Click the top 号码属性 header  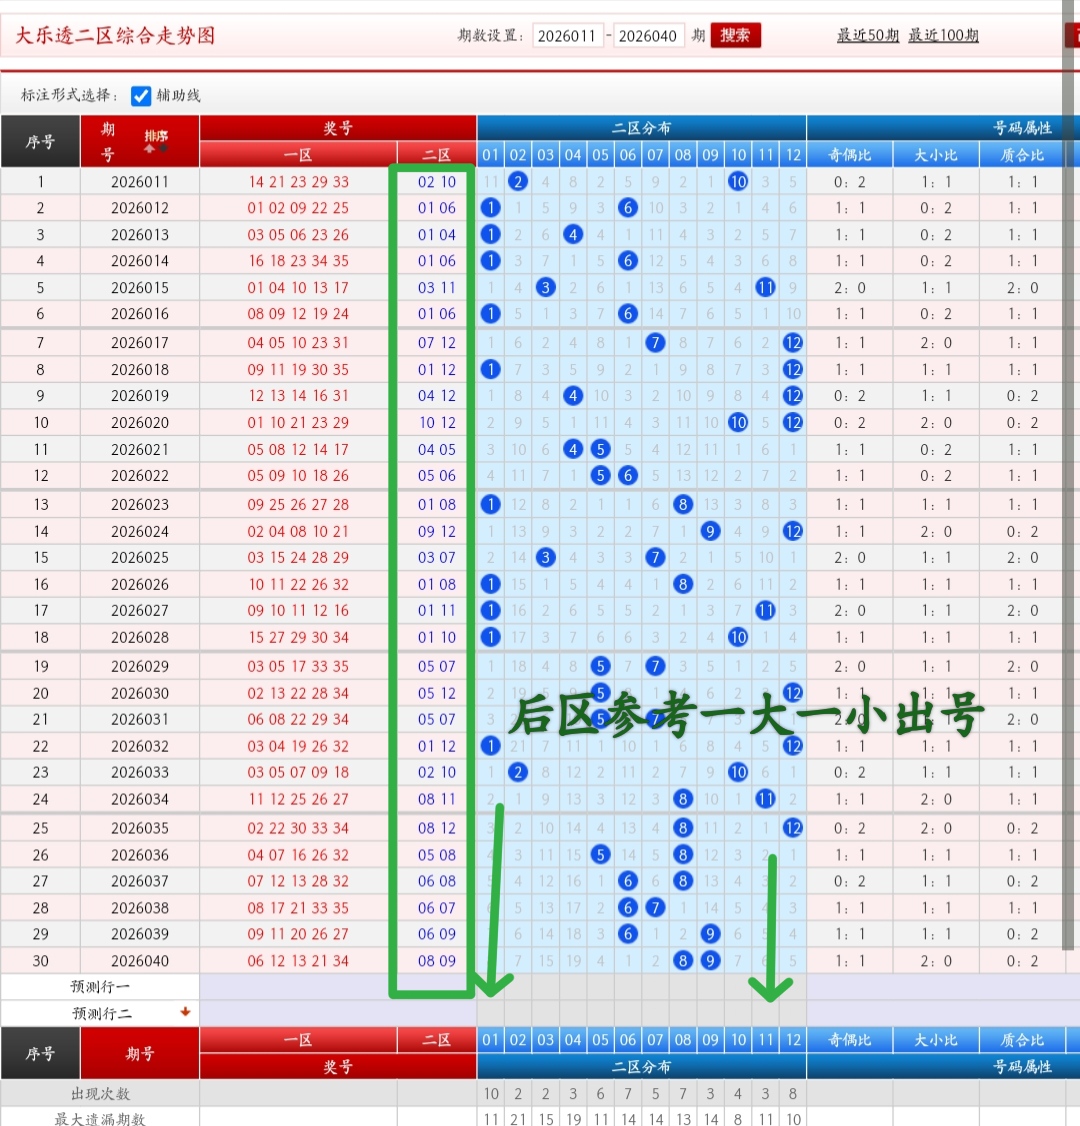point(1022,128)
